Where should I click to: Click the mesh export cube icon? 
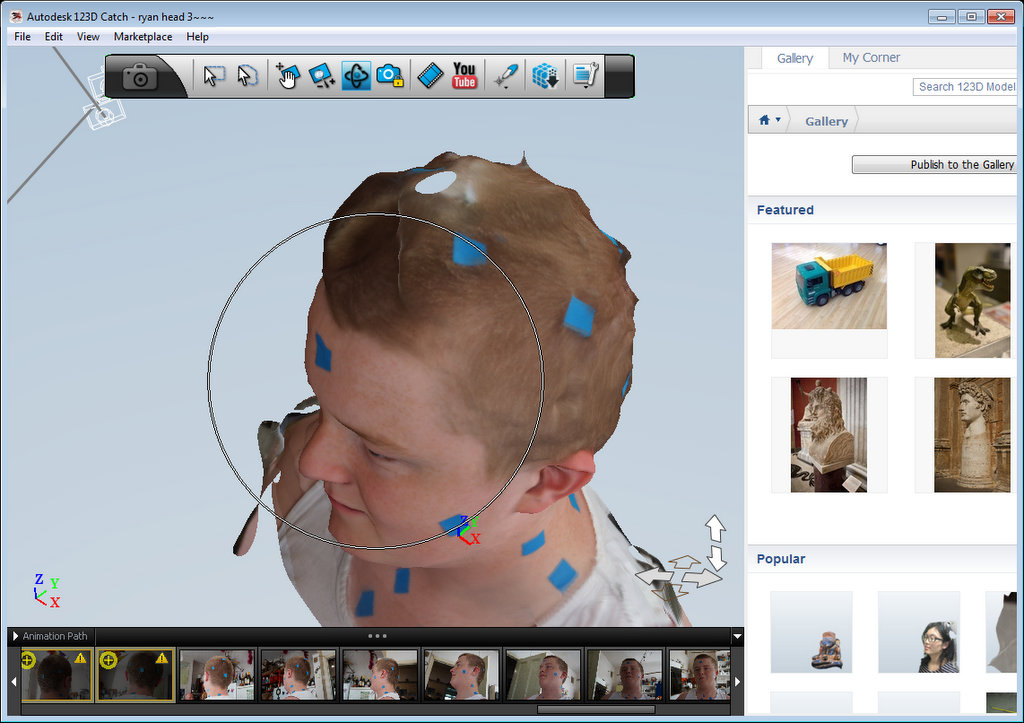click(x=545, y=76)
